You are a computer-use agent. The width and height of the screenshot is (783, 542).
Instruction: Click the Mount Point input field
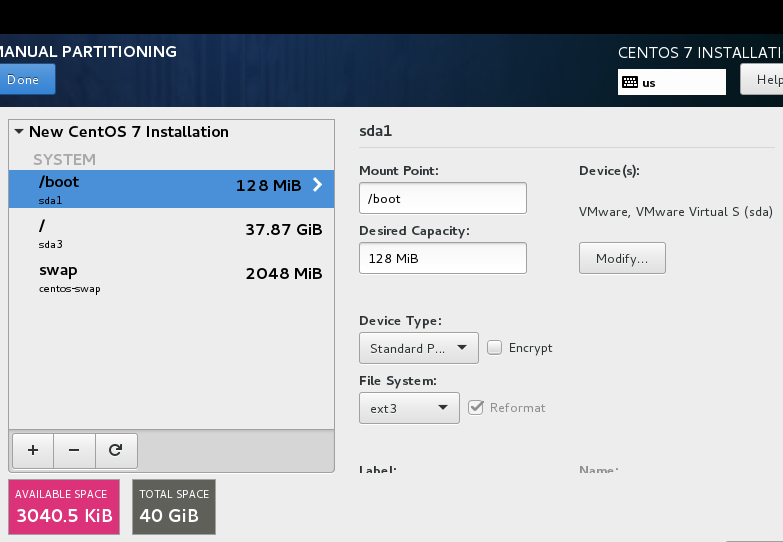442,198
